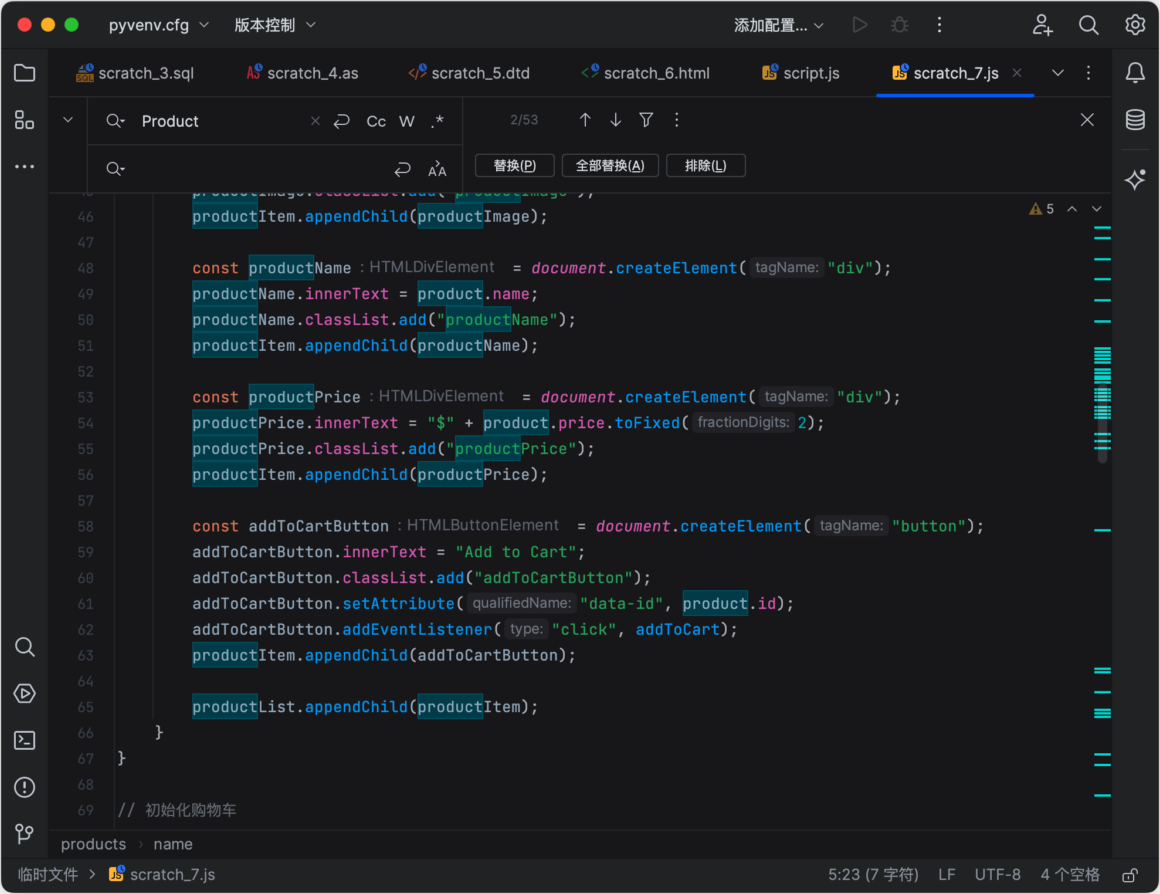1160x894 pixels.
Task: Open the 添加配置 run configuration dropdown
Action: tap(778, 25)
